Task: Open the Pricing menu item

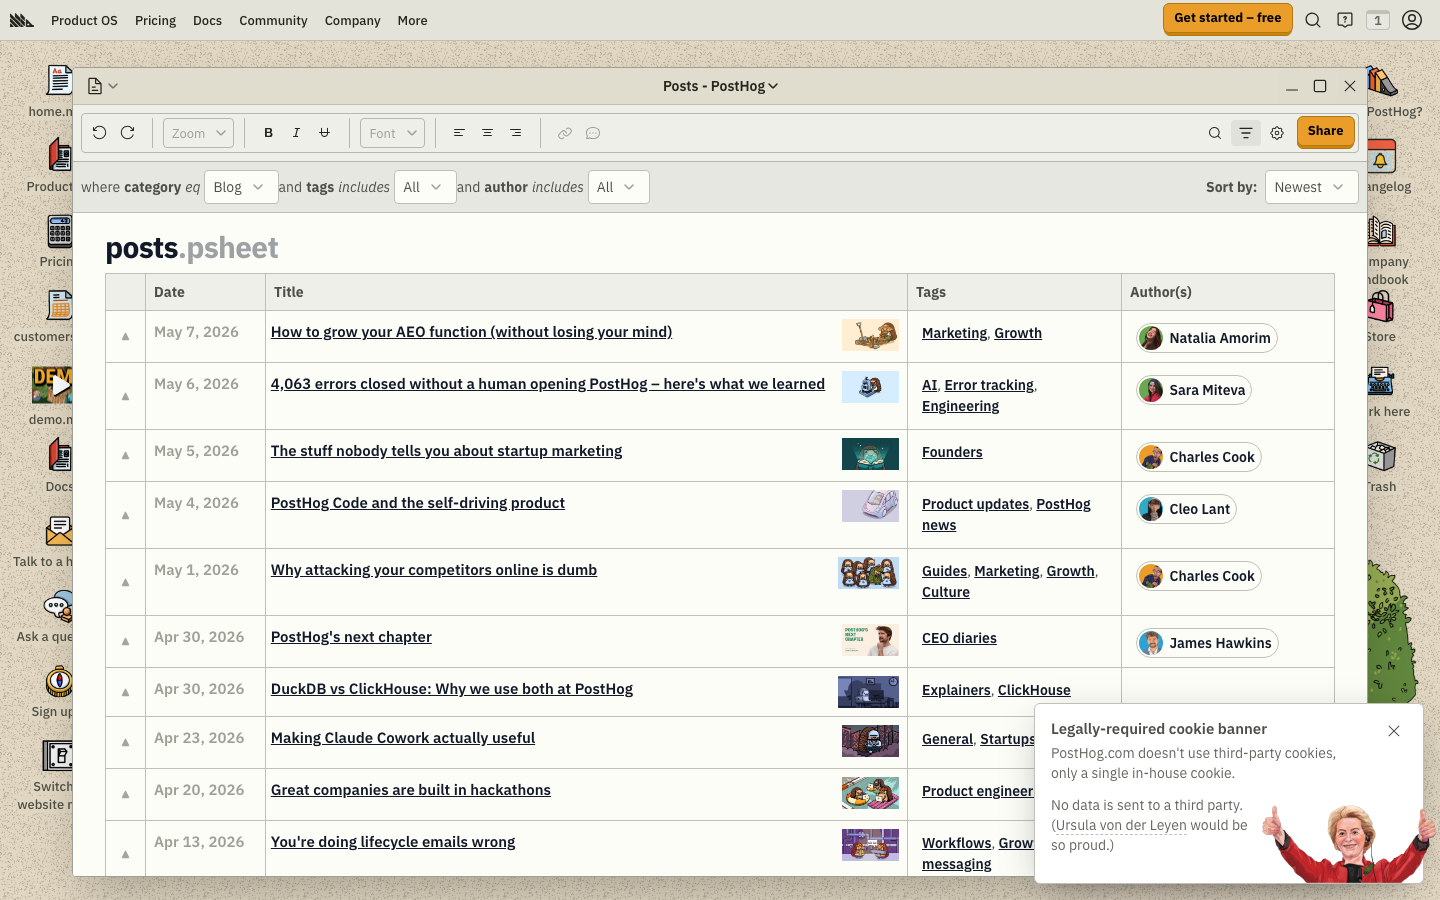Action: click(155, 20)
